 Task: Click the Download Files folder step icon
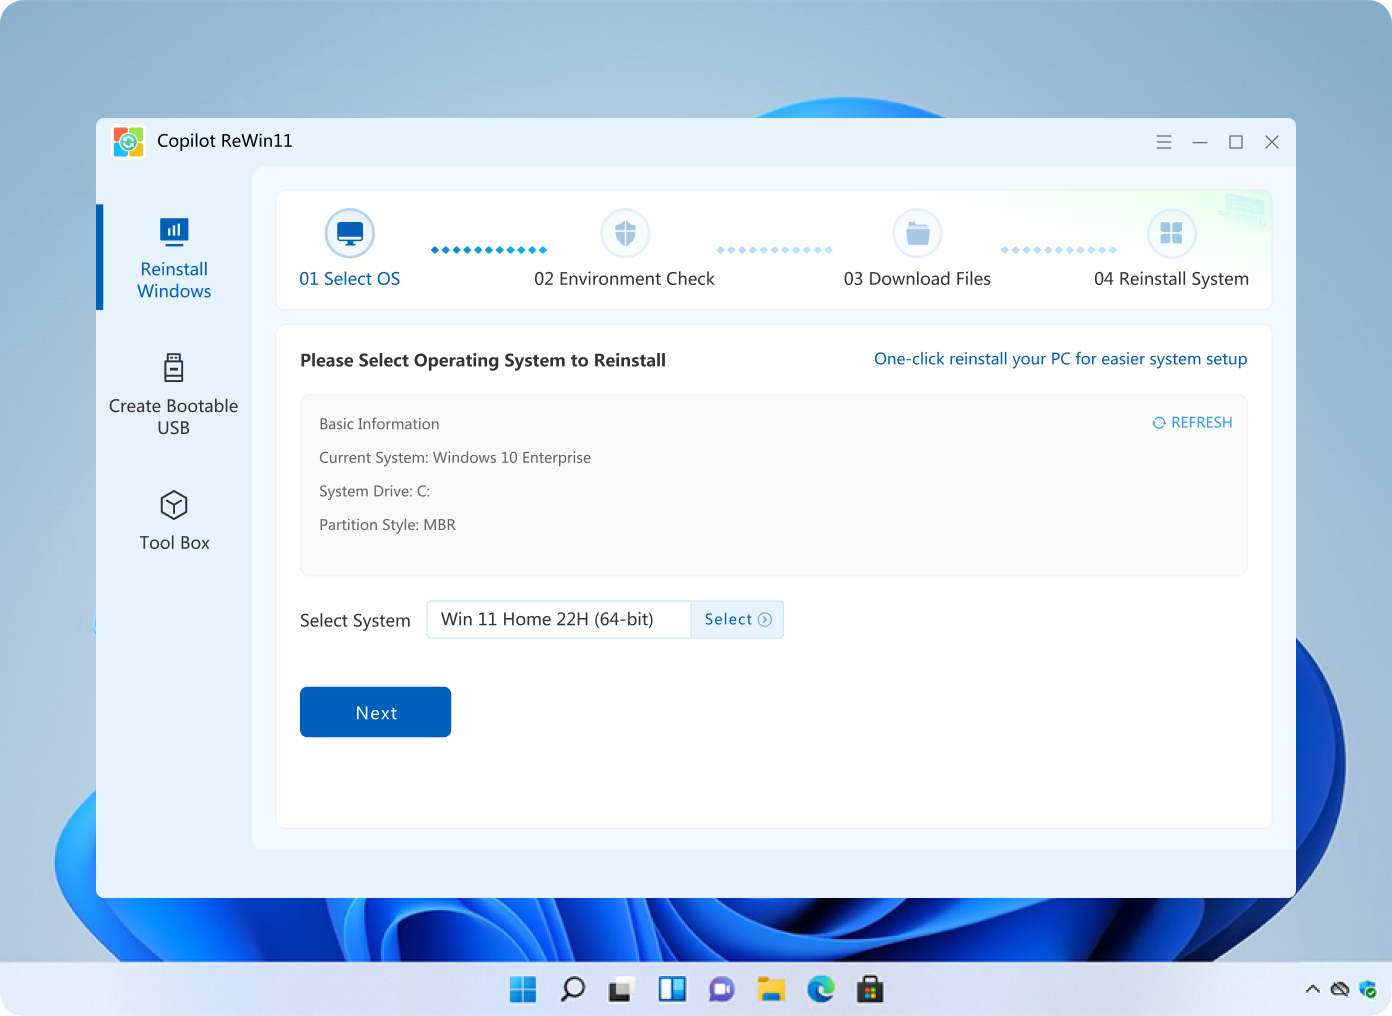917,234
